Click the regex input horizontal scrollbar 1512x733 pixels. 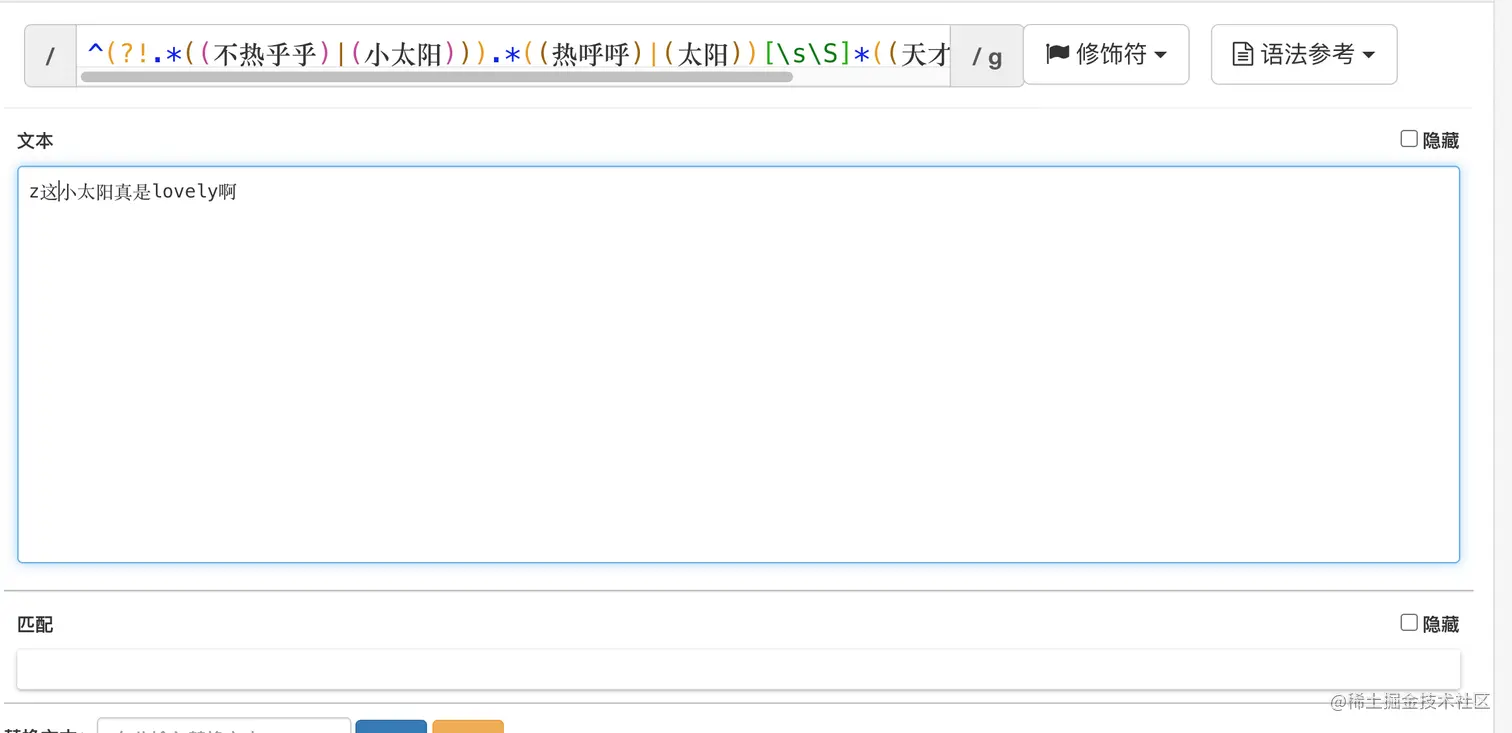(x=436, y=77)
